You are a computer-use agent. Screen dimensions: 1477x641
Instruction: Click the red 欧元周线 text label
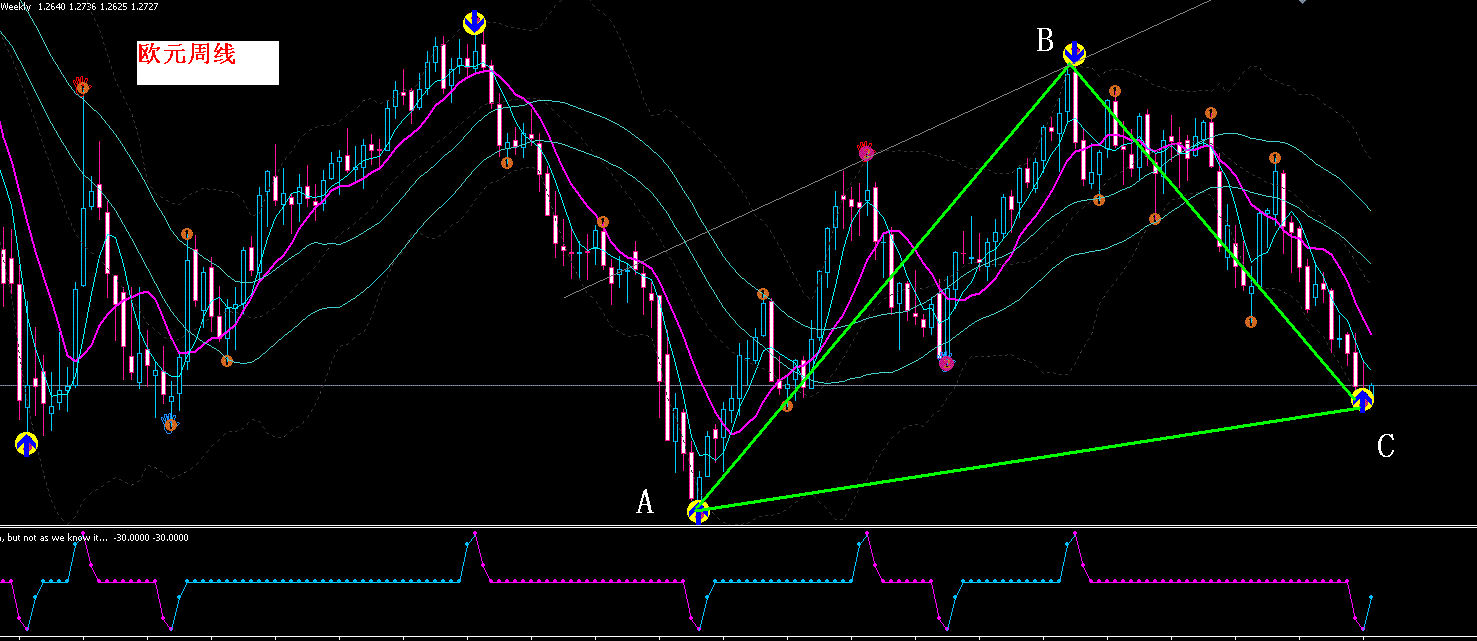click(x=187, y=55)
